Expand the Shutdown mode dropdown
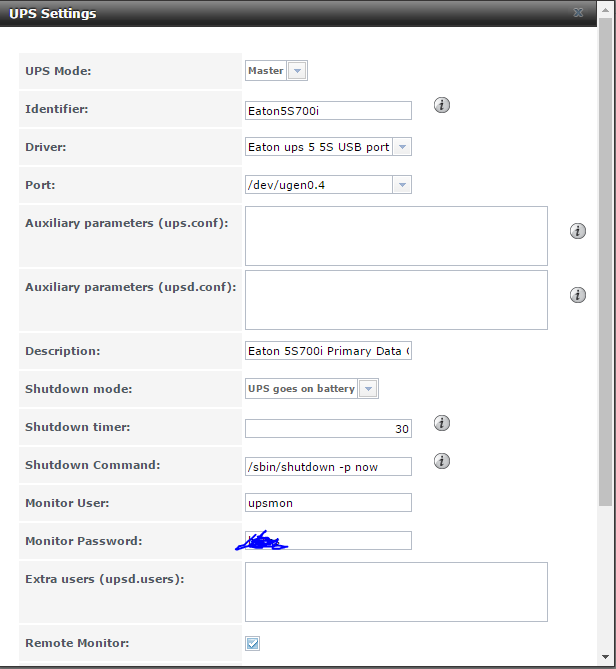The height and width of the screenshot is (669, 616). [368, 389]
